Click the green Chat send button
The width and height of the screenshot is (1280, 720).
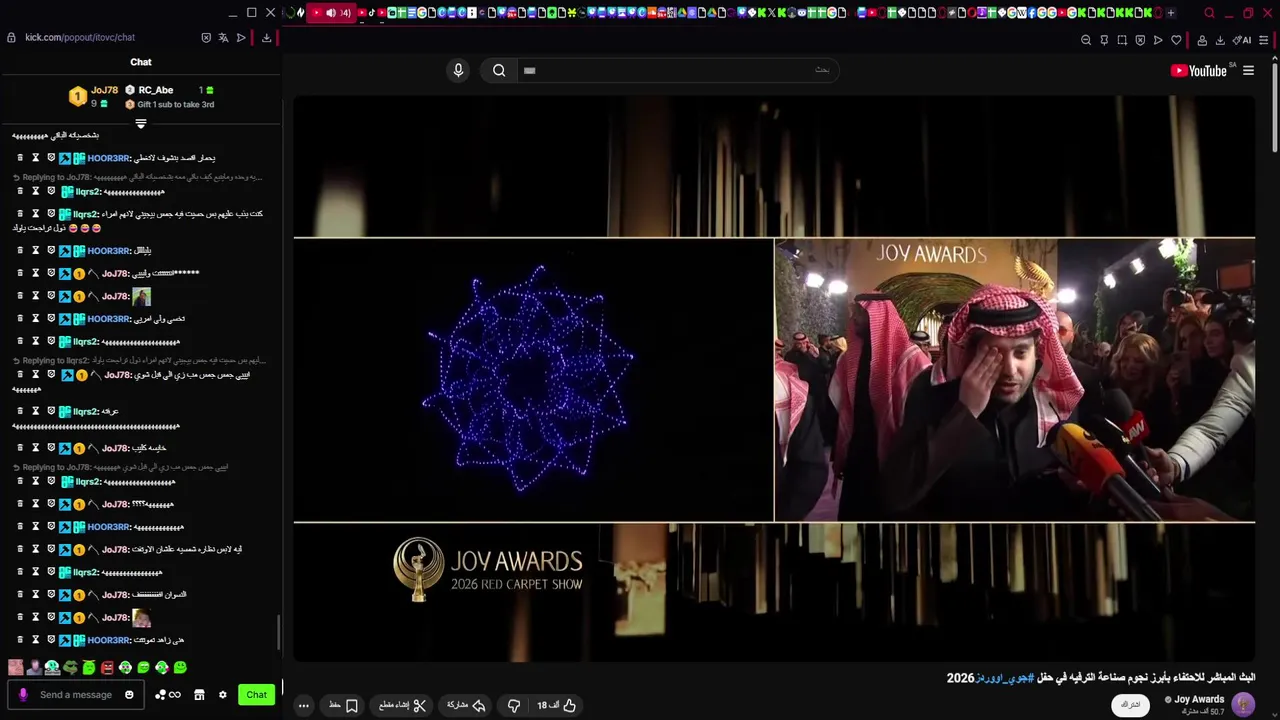pyautogui.click(x=257, y=695)
